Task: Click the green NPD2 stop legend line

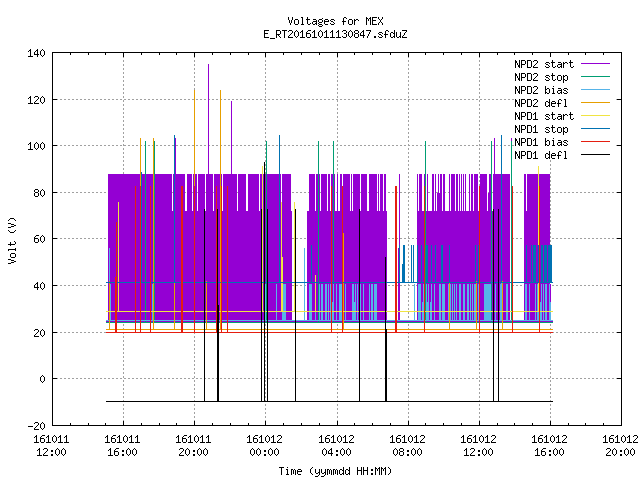Action: (x=595, y=77)
